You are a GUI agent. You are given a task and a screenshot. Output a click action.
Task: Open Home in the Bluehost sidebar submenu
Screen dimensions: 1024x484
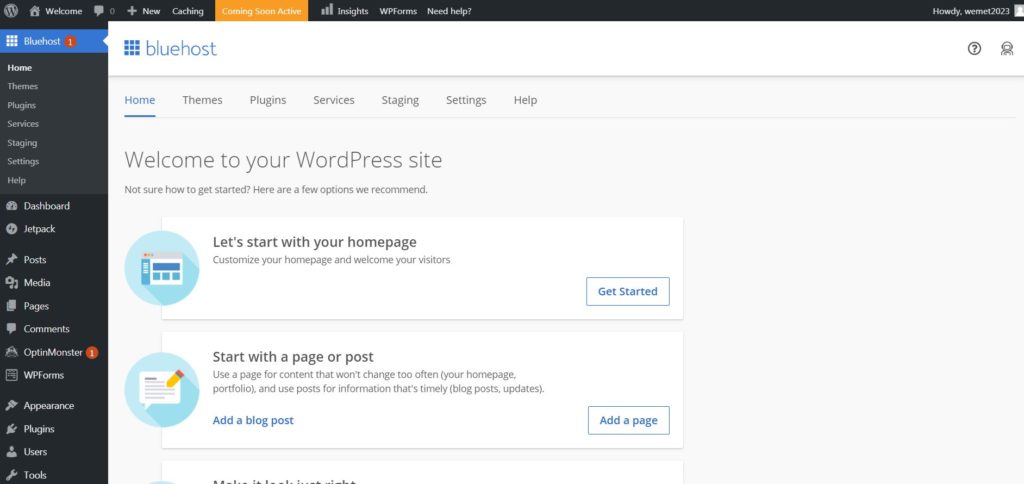(x=20, y=68)
